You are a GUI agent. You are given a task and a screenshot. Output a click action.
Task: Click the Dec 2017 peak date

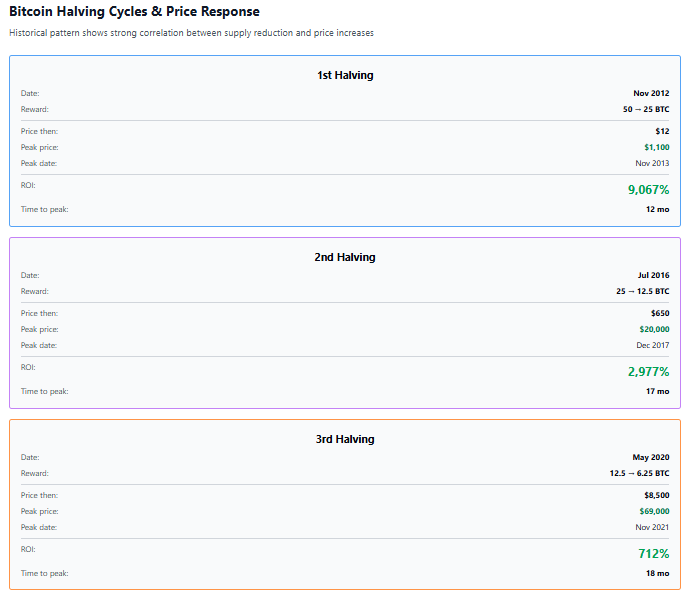coord(653,345)
